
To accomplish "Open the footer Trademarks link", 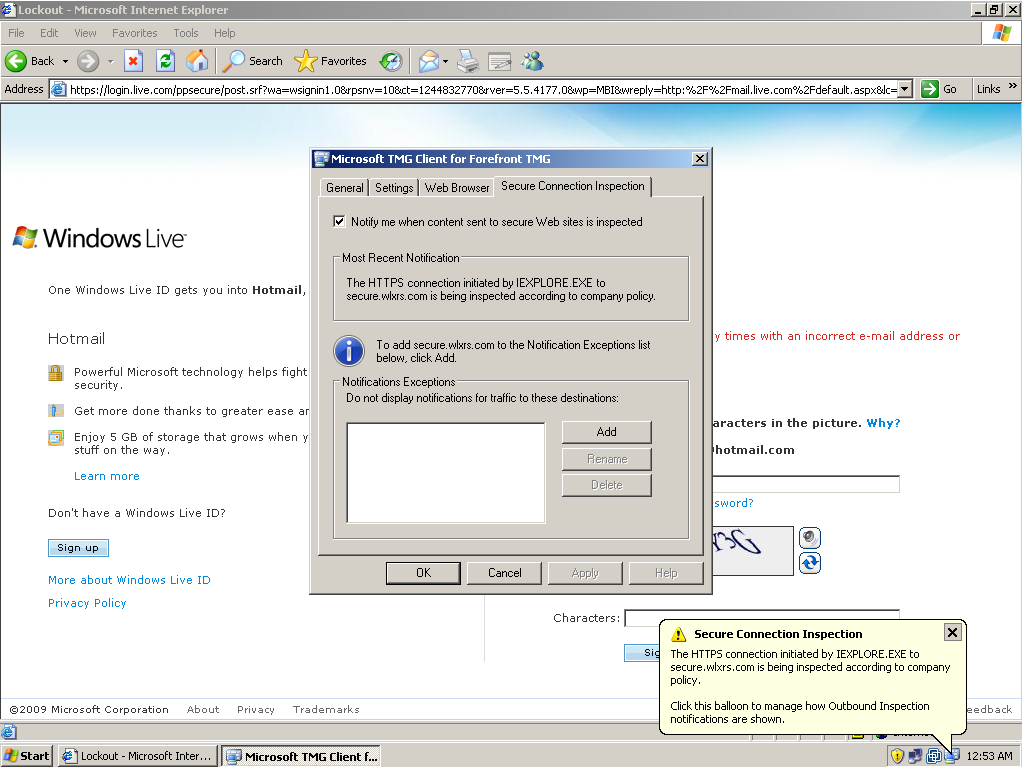I will coord(326,710).
